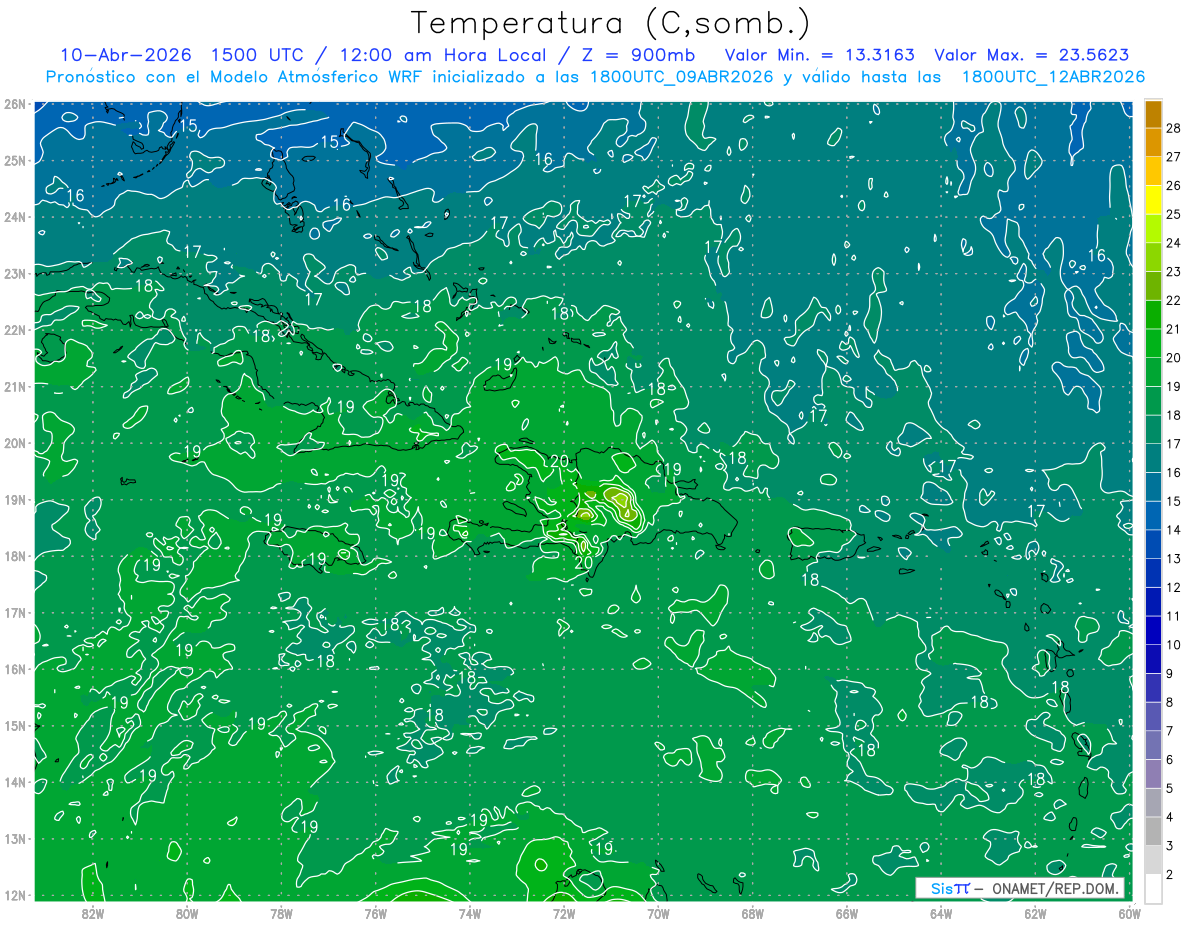
Task: Click the 82W longitude axis label
Action: (x=93, y=913)
